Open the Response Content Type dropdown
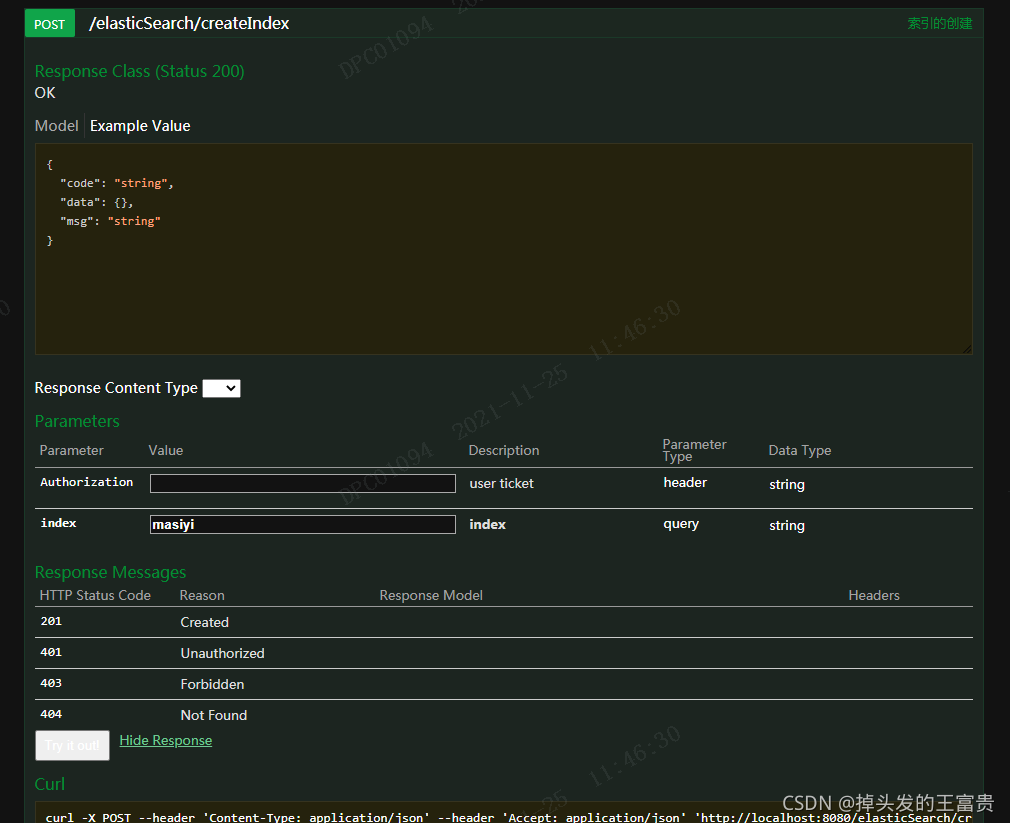1010x823 pixels. coord(221,388)
